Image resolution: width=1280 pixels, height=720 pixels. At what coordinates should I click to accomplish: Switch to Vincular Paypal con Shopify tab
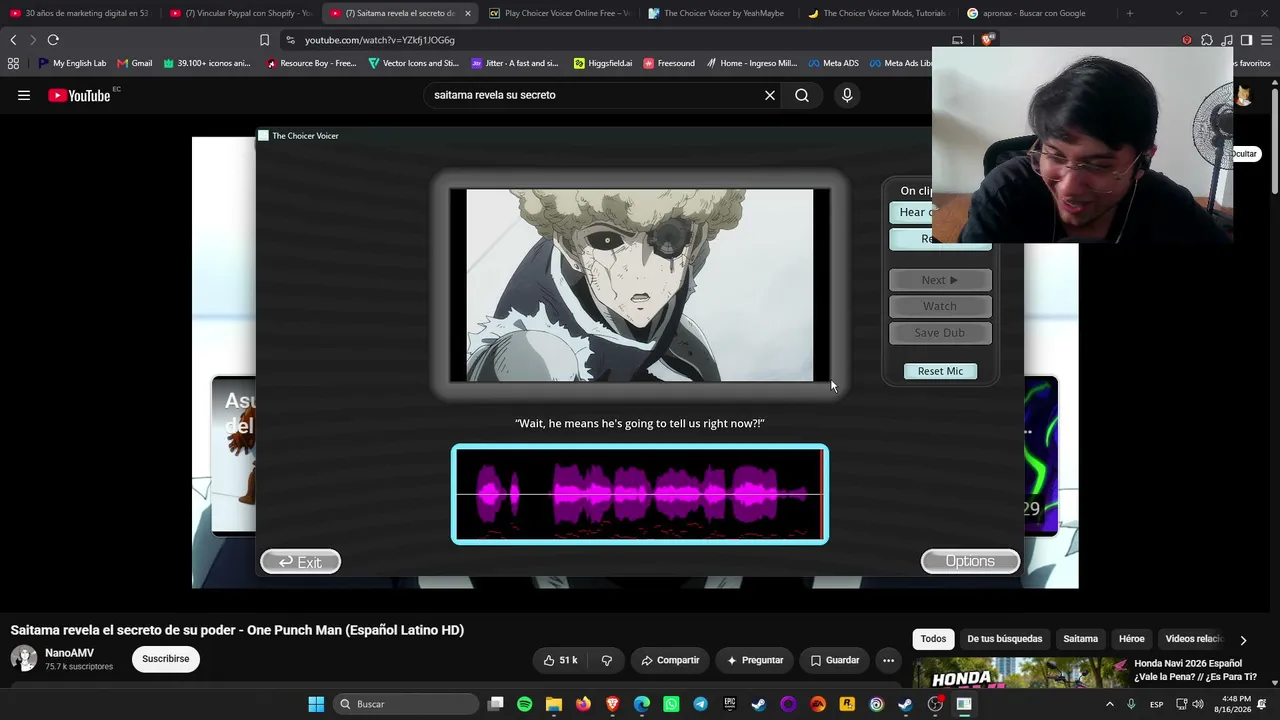240,13
